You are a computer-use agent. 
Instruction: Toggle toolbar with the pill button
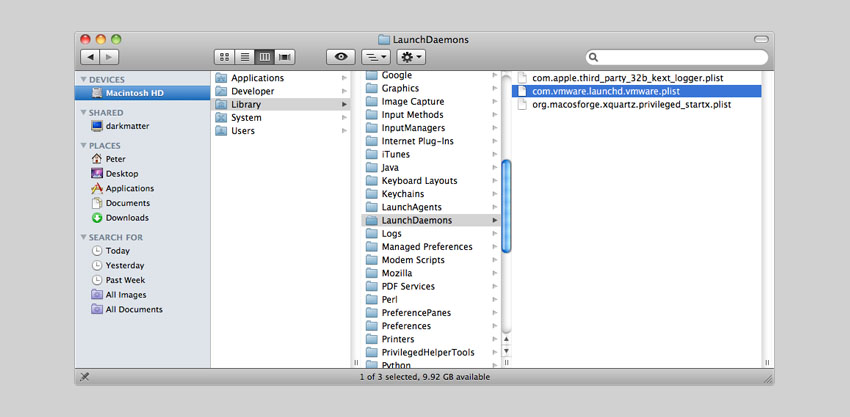[761, 39]
